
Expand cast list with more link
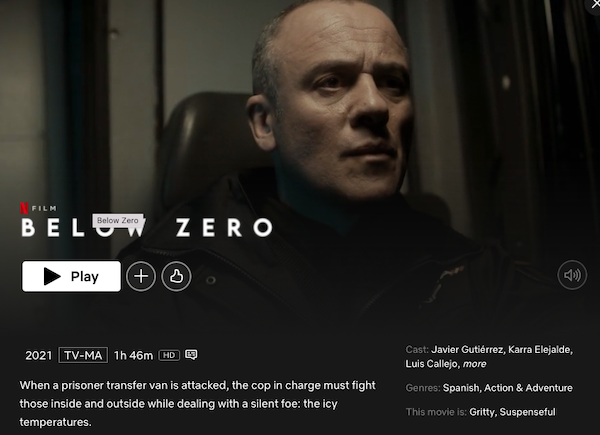point(474,364)
